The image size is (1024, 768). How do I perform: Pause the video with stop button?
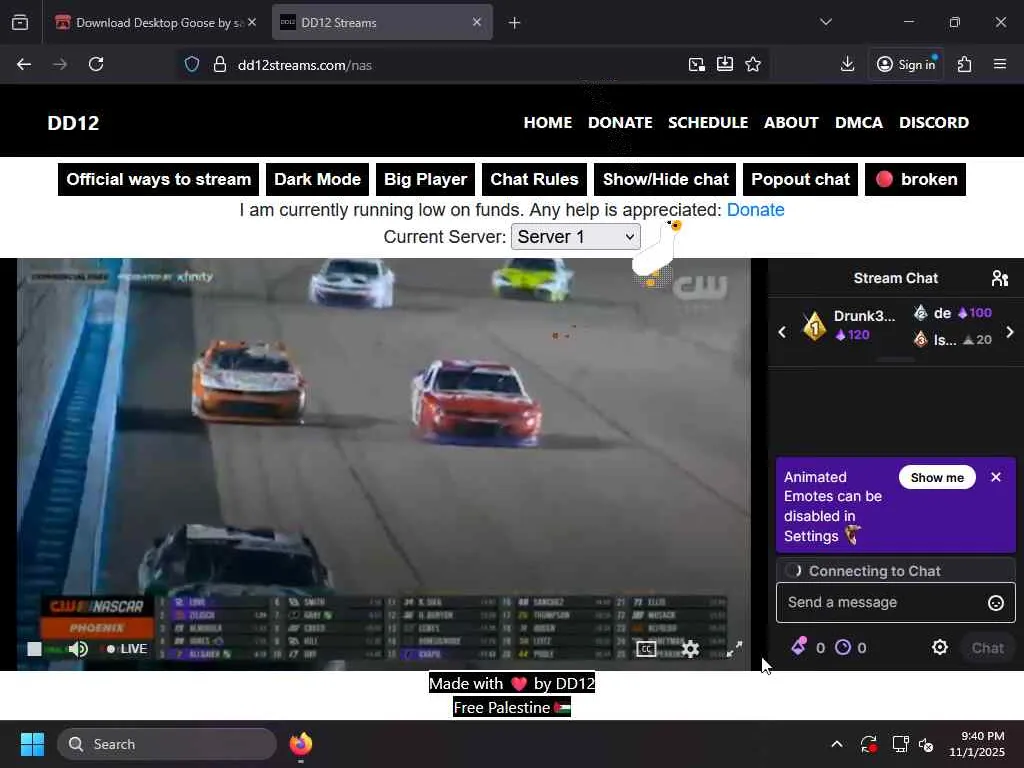[34, 648]
